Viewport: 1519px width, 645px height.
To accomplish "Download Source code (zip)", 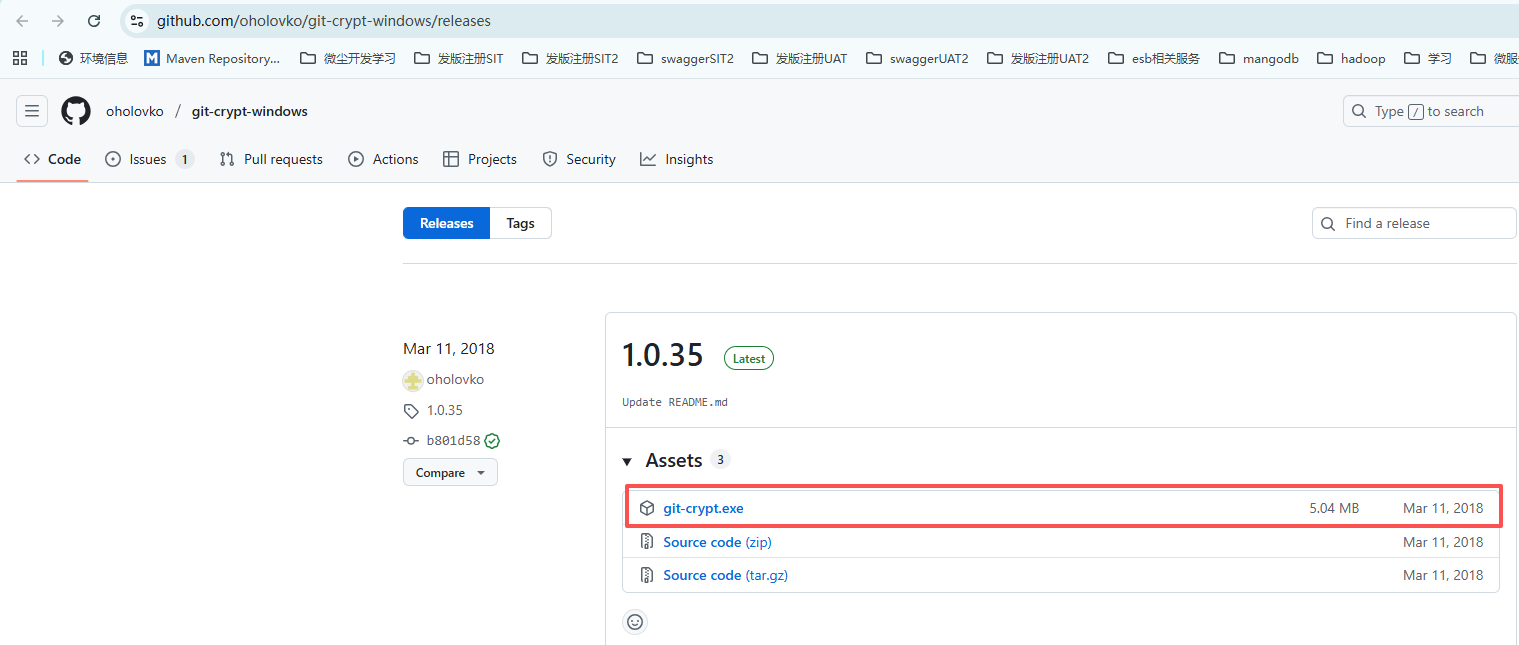I will coord(717,542).
